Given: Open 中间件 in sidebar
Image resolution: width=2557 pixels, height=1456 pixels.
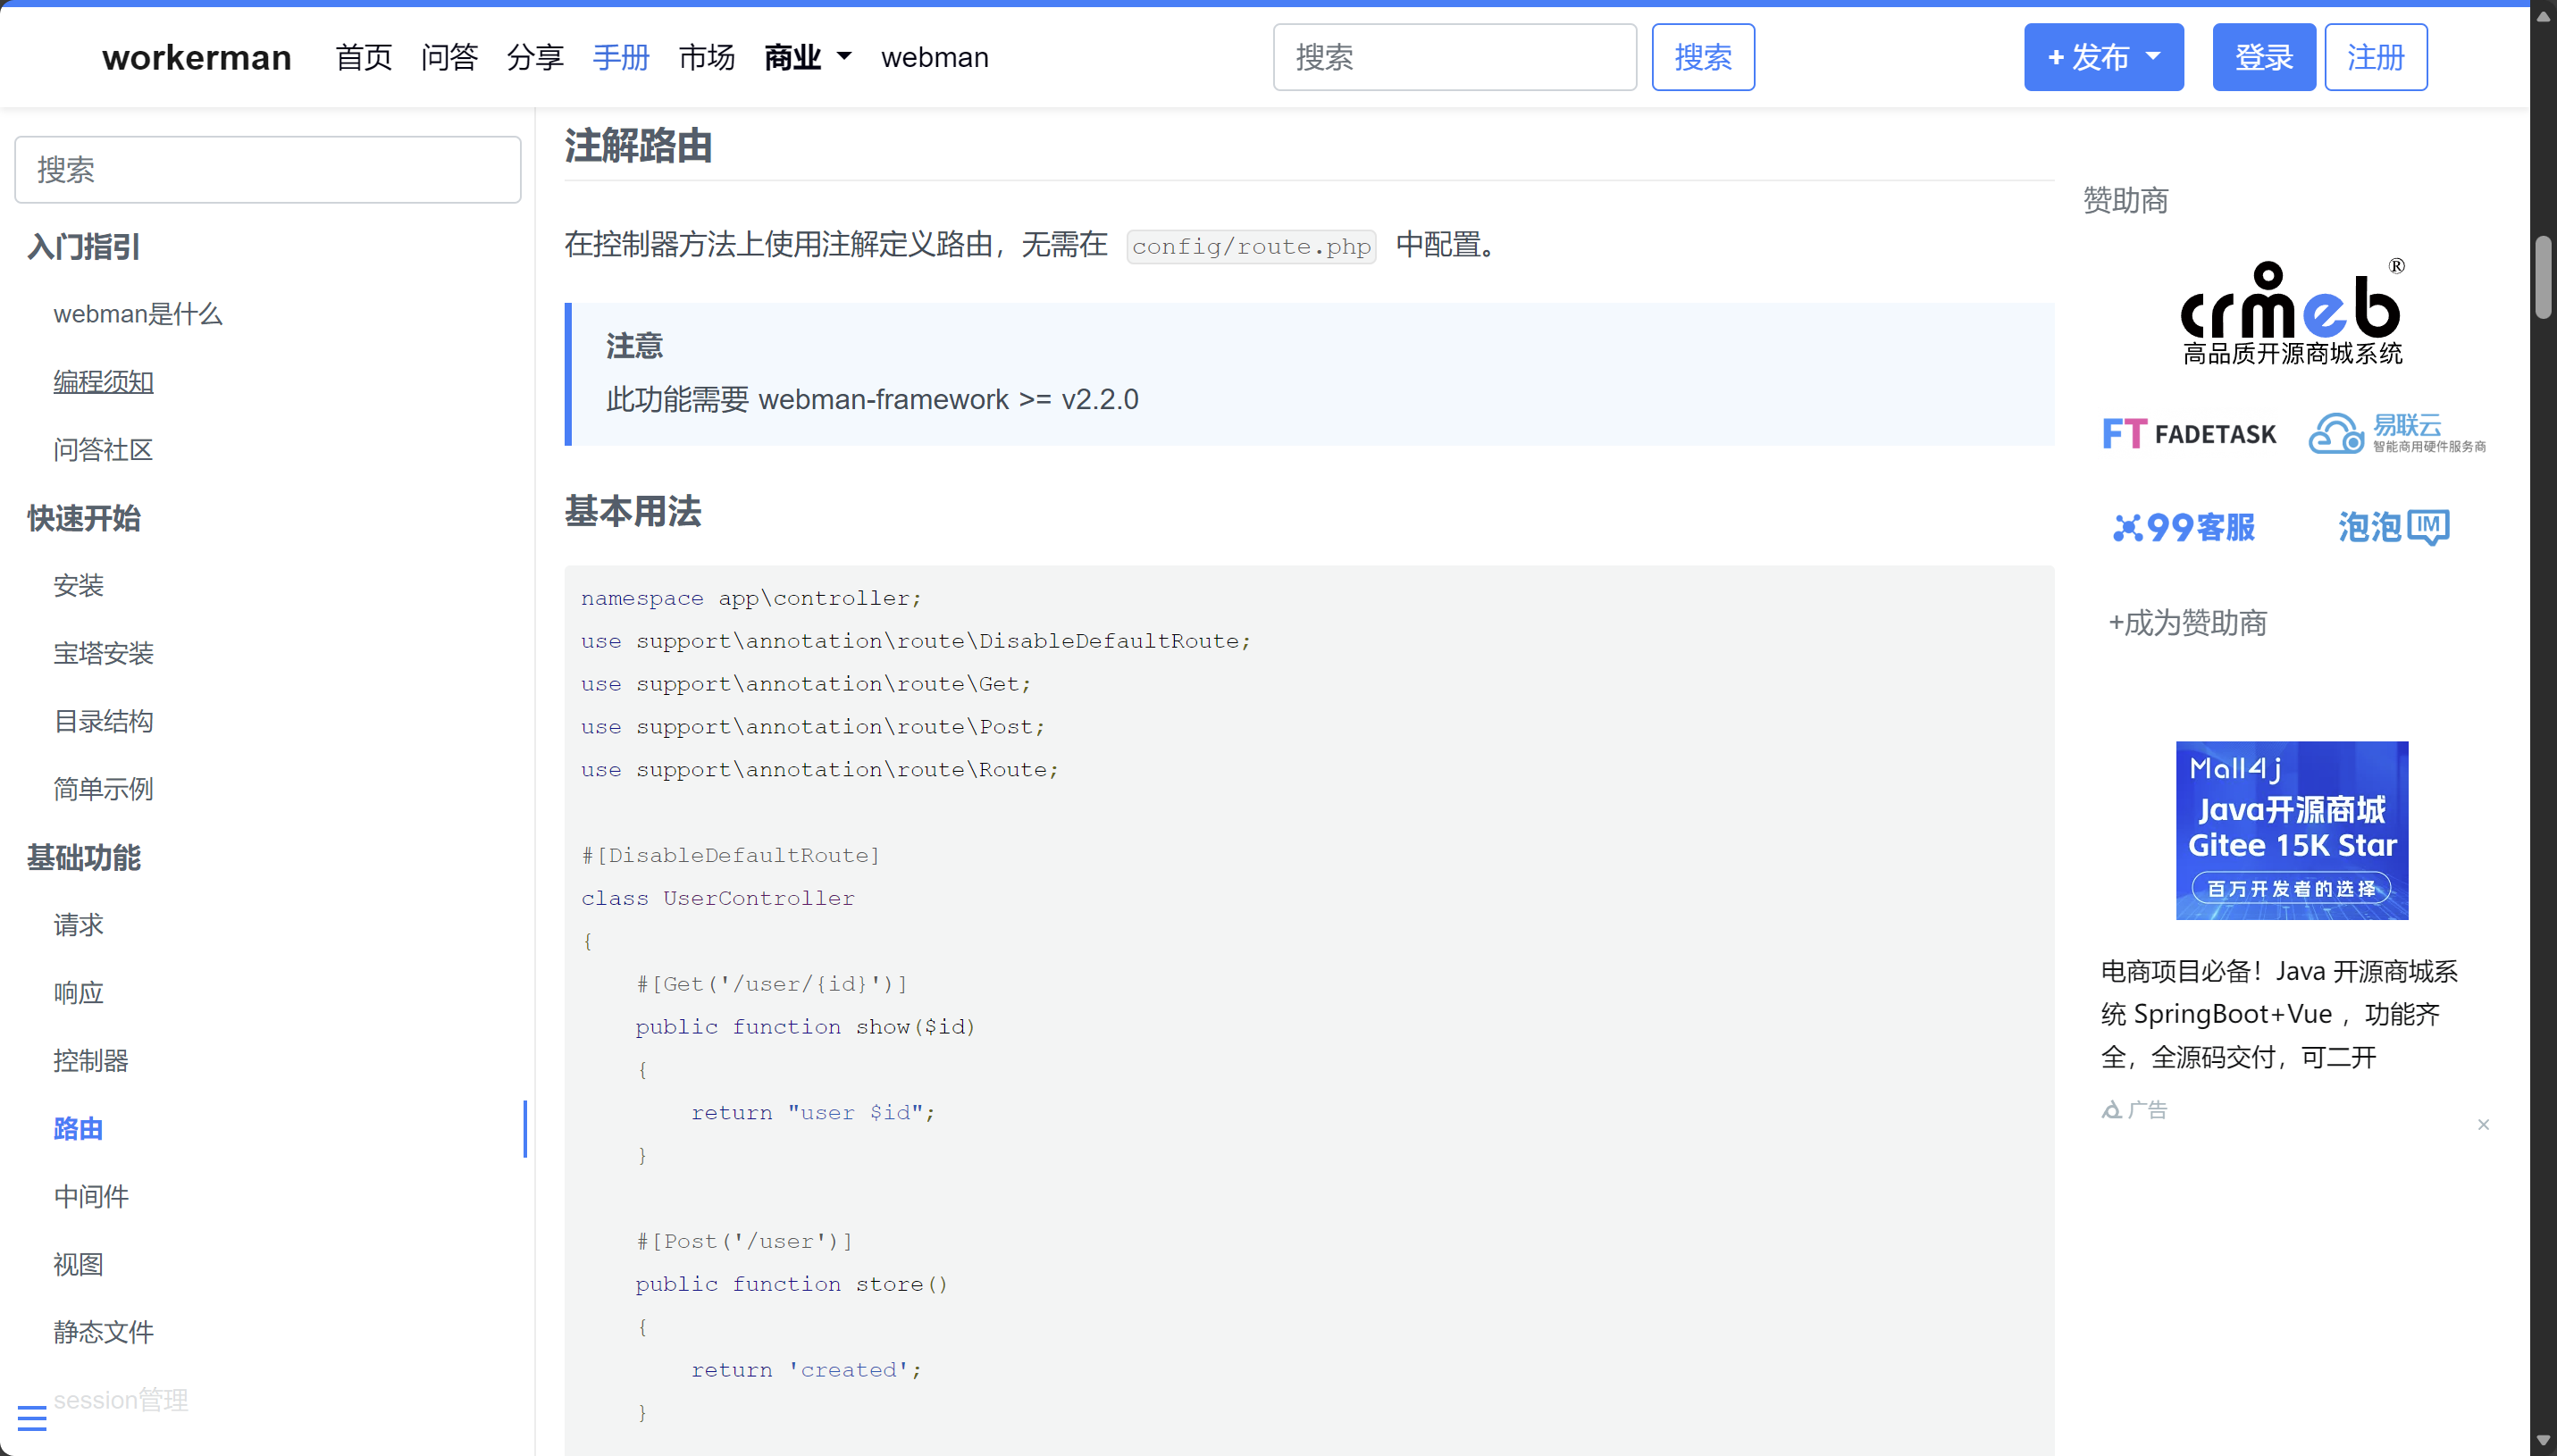Looking at the screenshot, I should tap(91, 1196).
